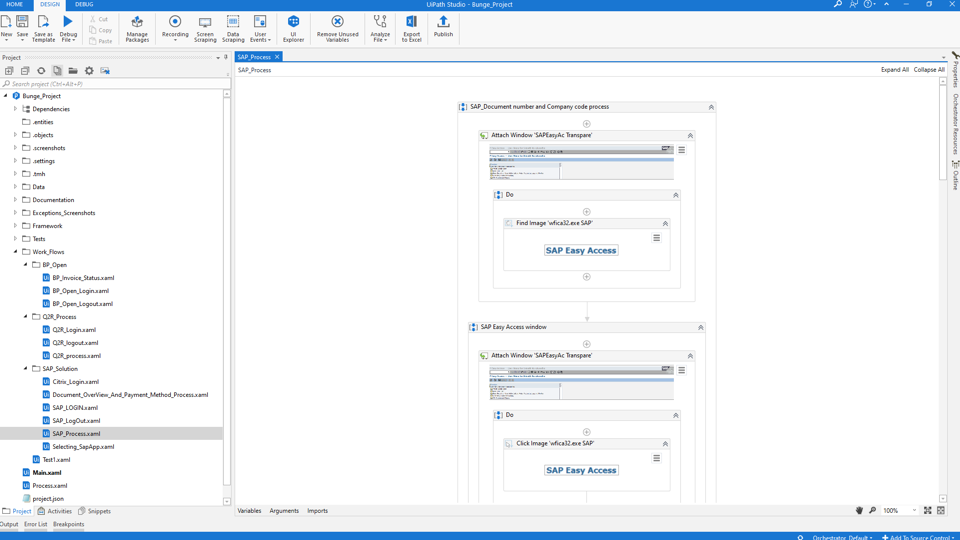
Task: Switch to the DEBUG ribbon tab
Action: point(84,5)
